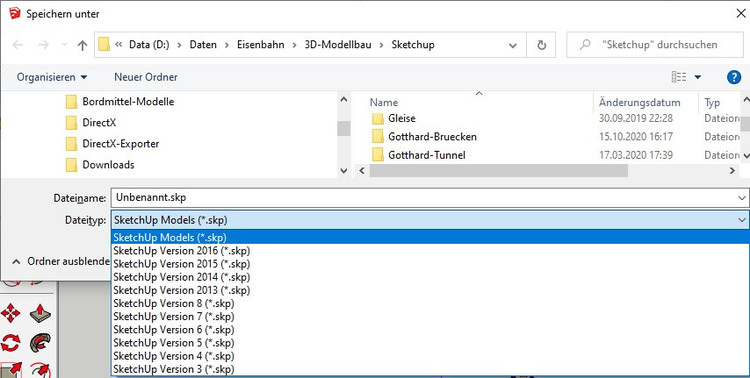The image size is (750, 378).
Task: Select the DirectX-Exporter tree folder
Action: (x=121, y=144)
